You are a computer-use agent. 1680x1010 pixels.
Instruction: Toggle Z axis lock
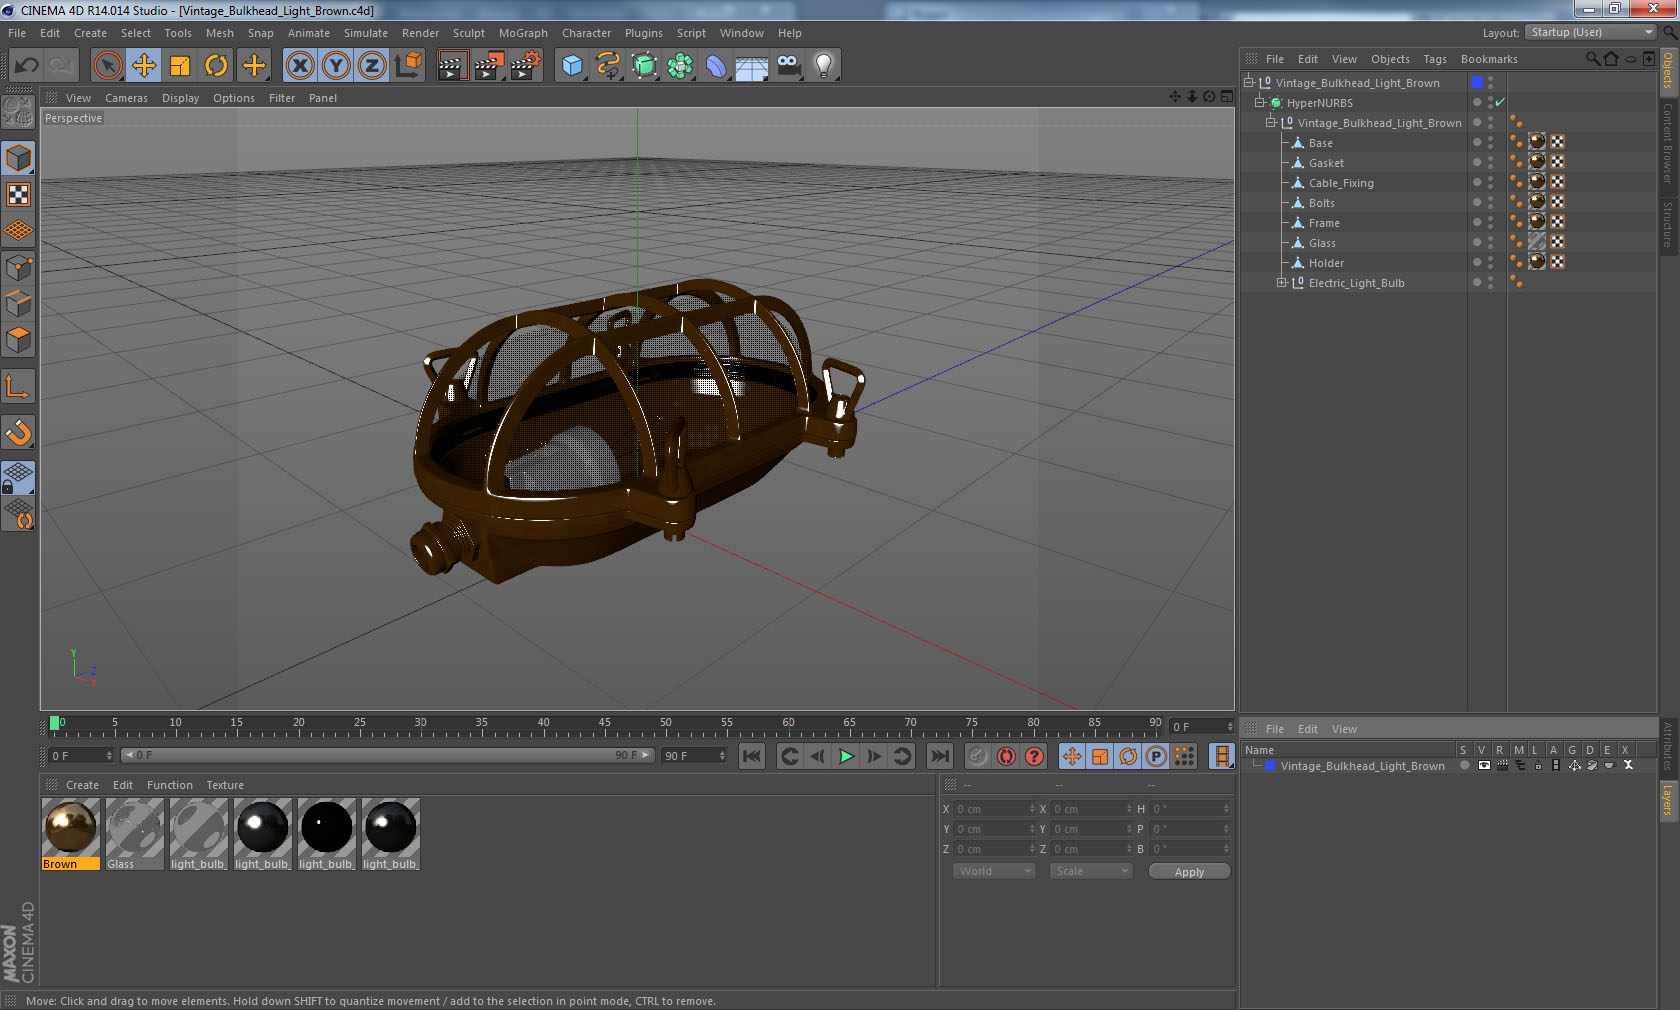click(x=372, y=66)
